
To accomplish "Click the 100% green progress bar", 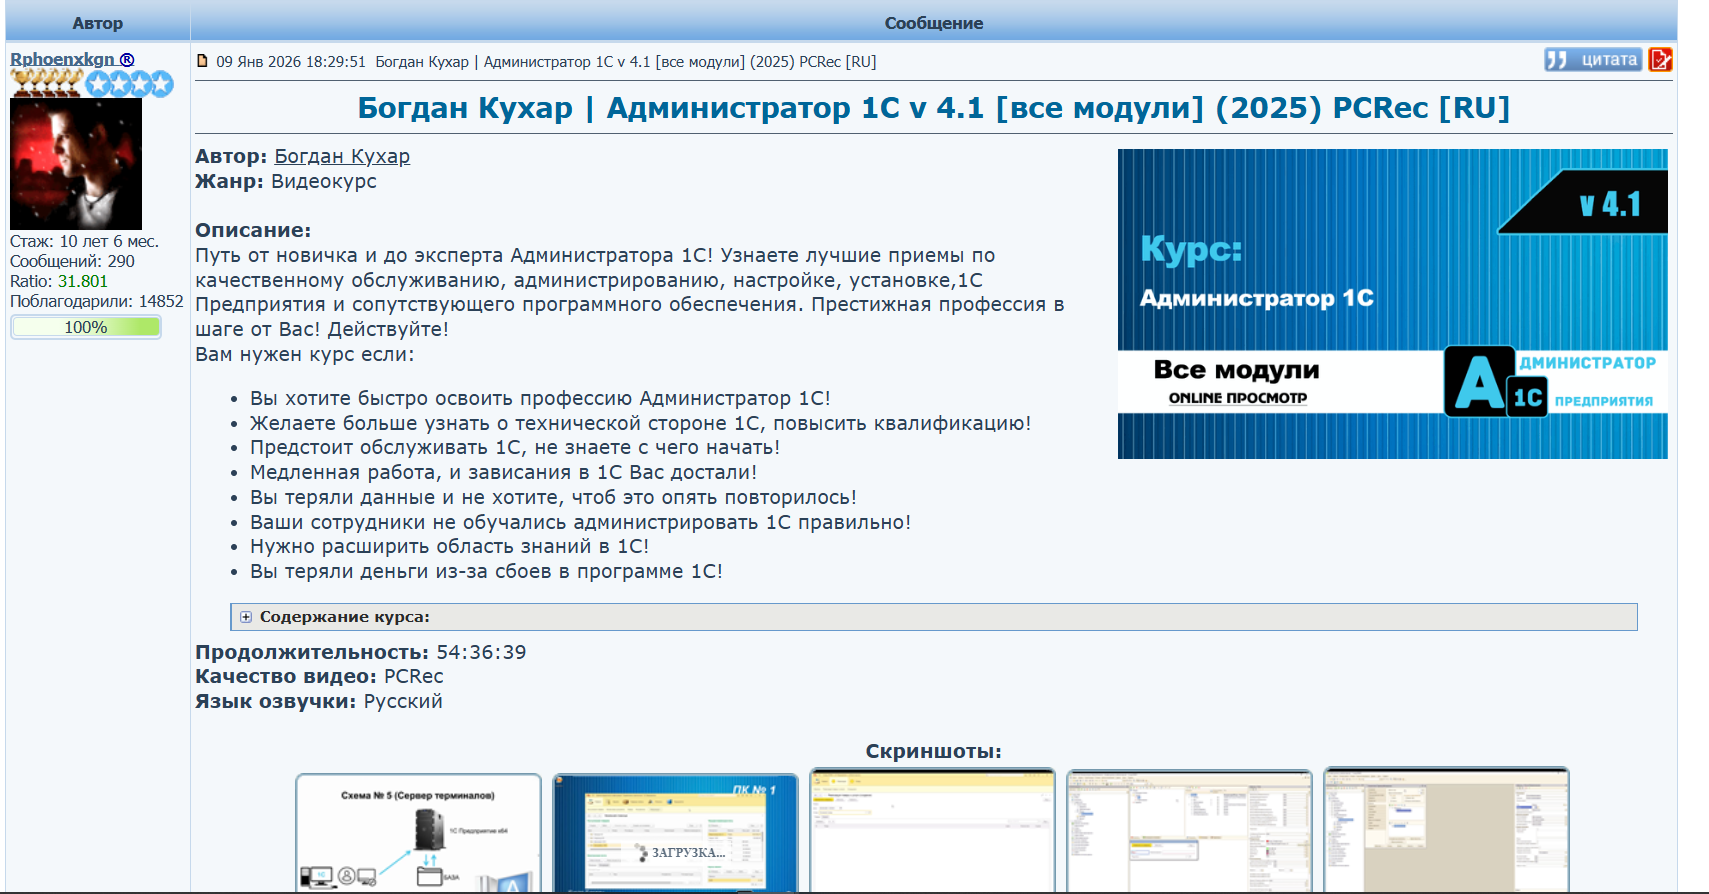I will (x=86, y=327).
